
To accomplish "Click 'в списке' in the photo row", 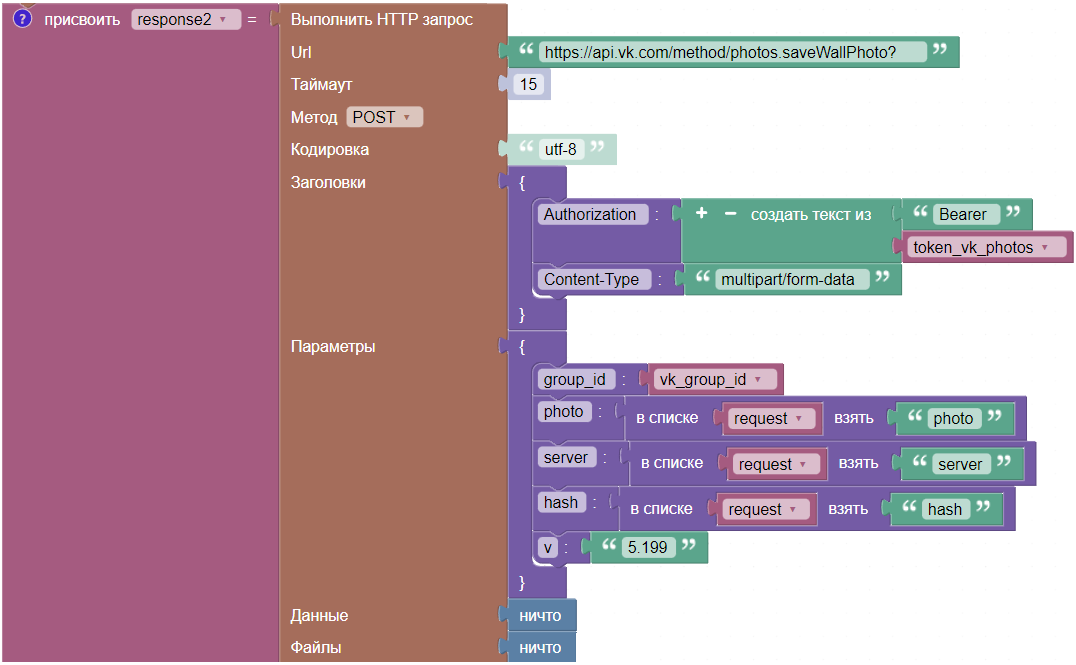I will click(667, 418).
